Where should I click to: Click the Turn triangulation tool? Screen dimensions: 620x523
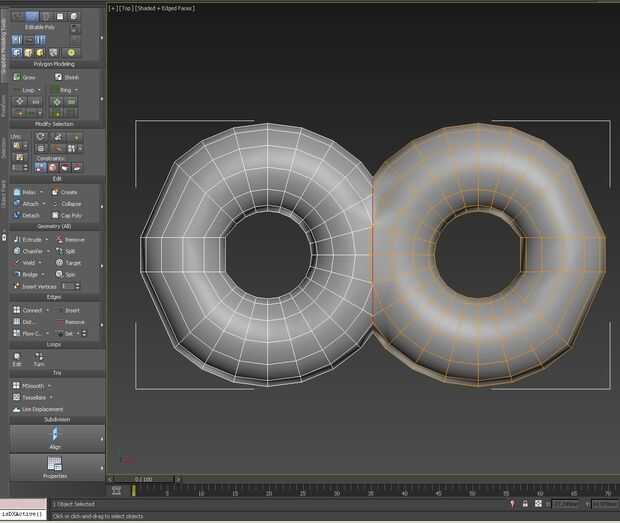click(39, 359)
